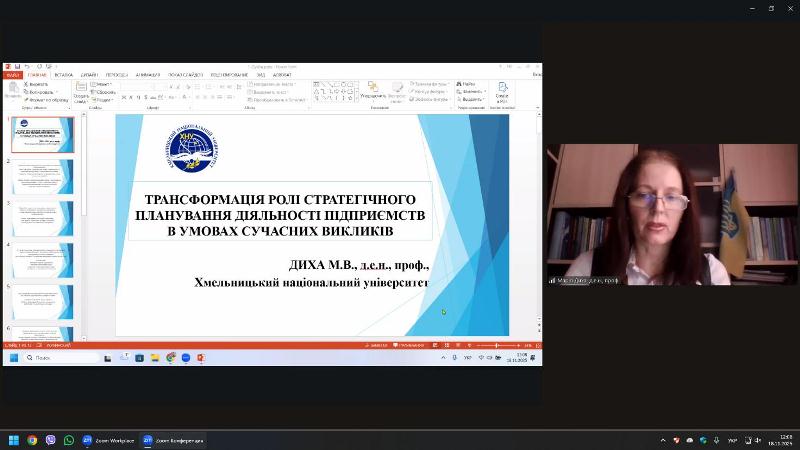Click Копировать in the clipboard group

(x=39, y=92)
